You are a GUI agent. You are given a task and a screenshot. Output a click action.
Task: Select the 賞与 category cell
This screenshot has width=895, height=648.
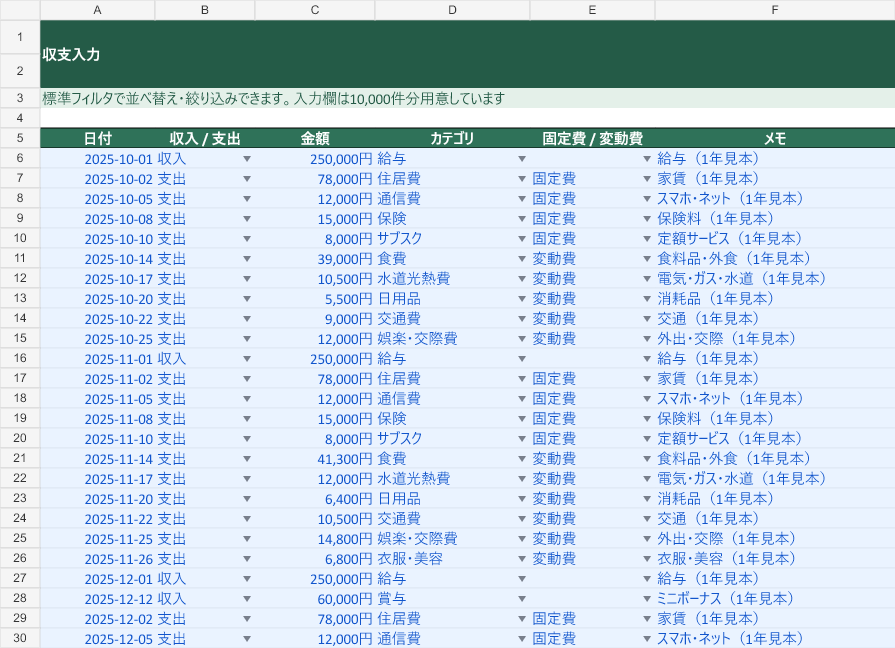[452, 599]
